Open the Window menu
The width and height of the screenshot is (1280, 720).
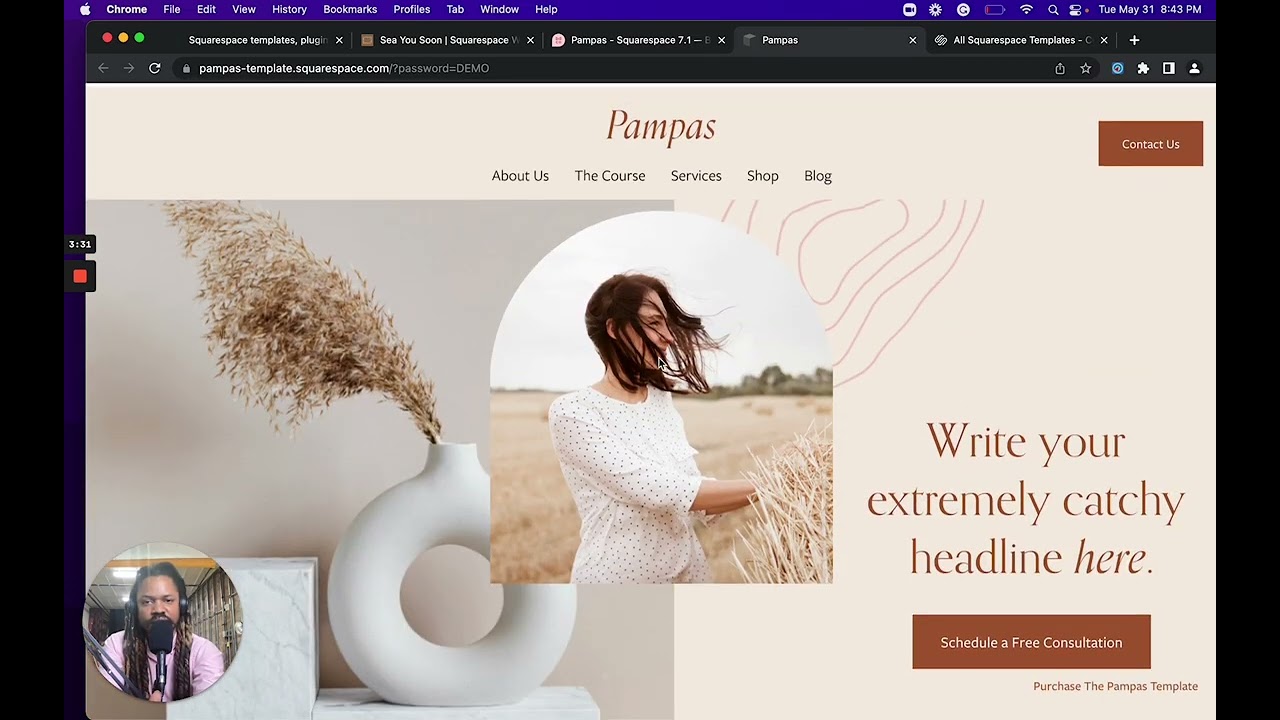(x=499, y=9)
